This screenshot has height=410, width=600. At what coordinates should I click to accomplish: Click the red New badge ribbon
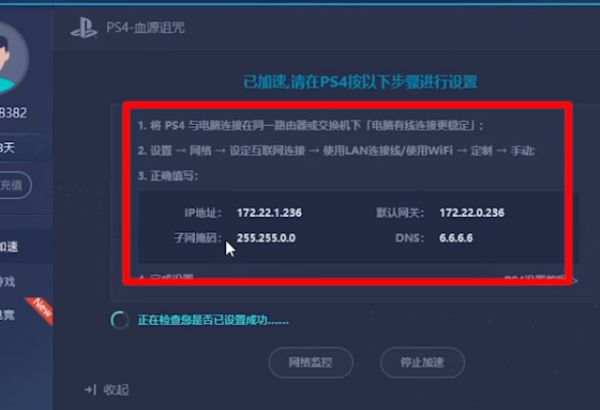(40, 310)
